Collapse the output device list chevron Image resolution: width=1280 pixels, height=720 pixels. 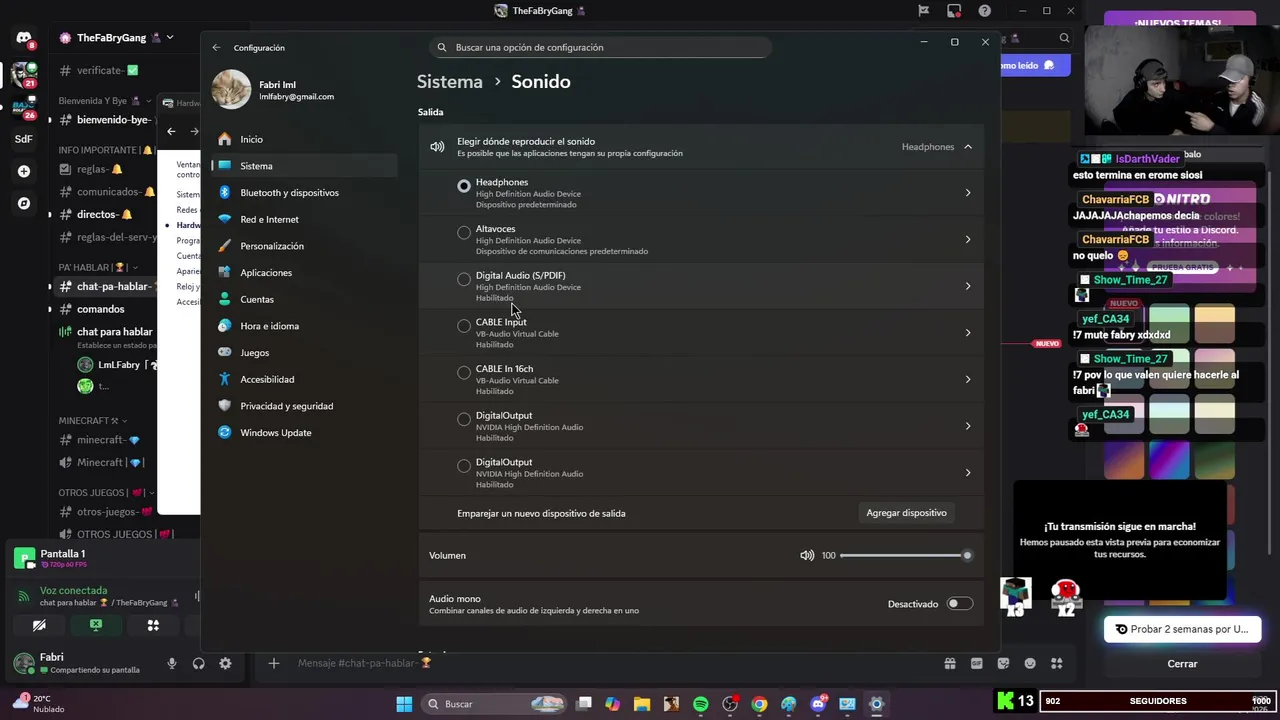968,147
